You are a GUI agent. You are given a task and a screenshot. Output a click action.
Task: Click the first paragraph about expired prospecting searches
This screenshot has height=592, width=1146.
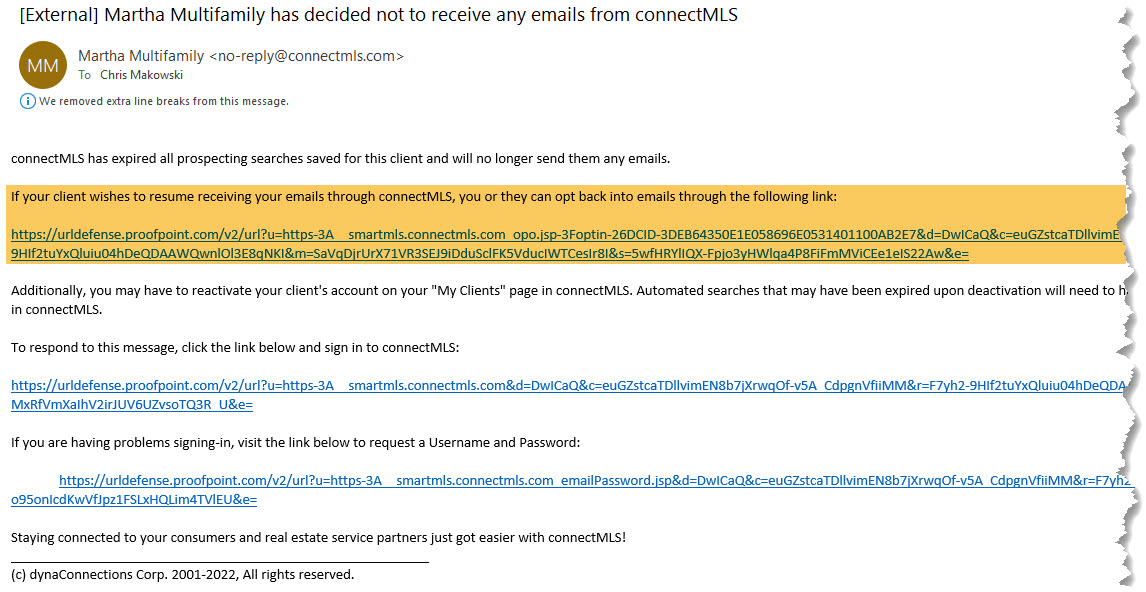(341, 159)
